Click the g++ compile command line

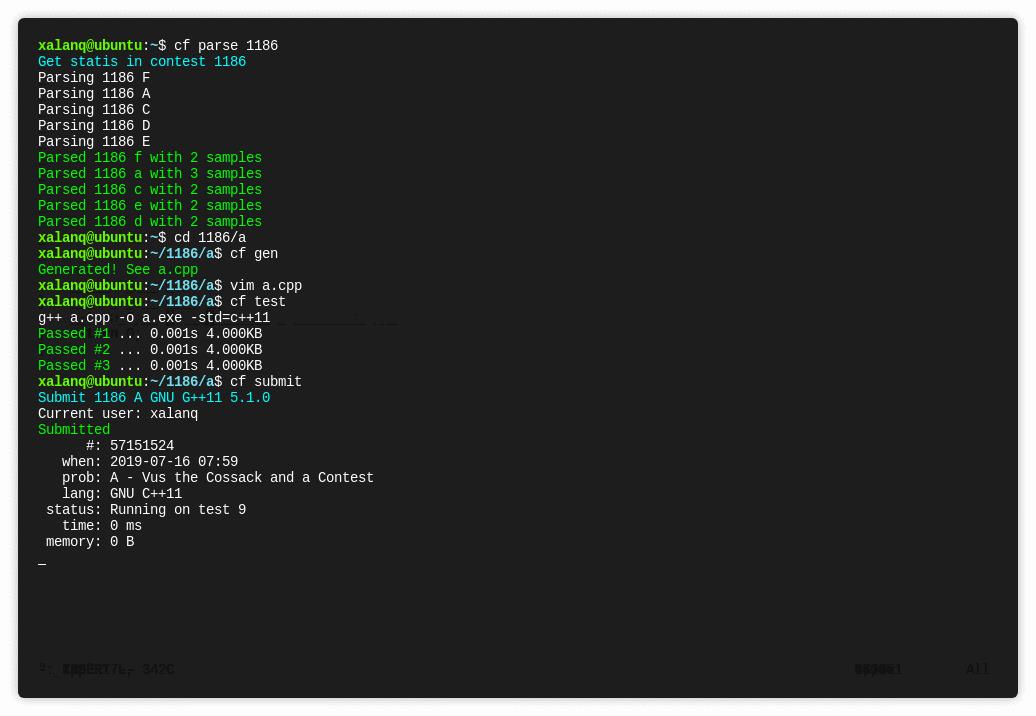(x=154, y=318)
